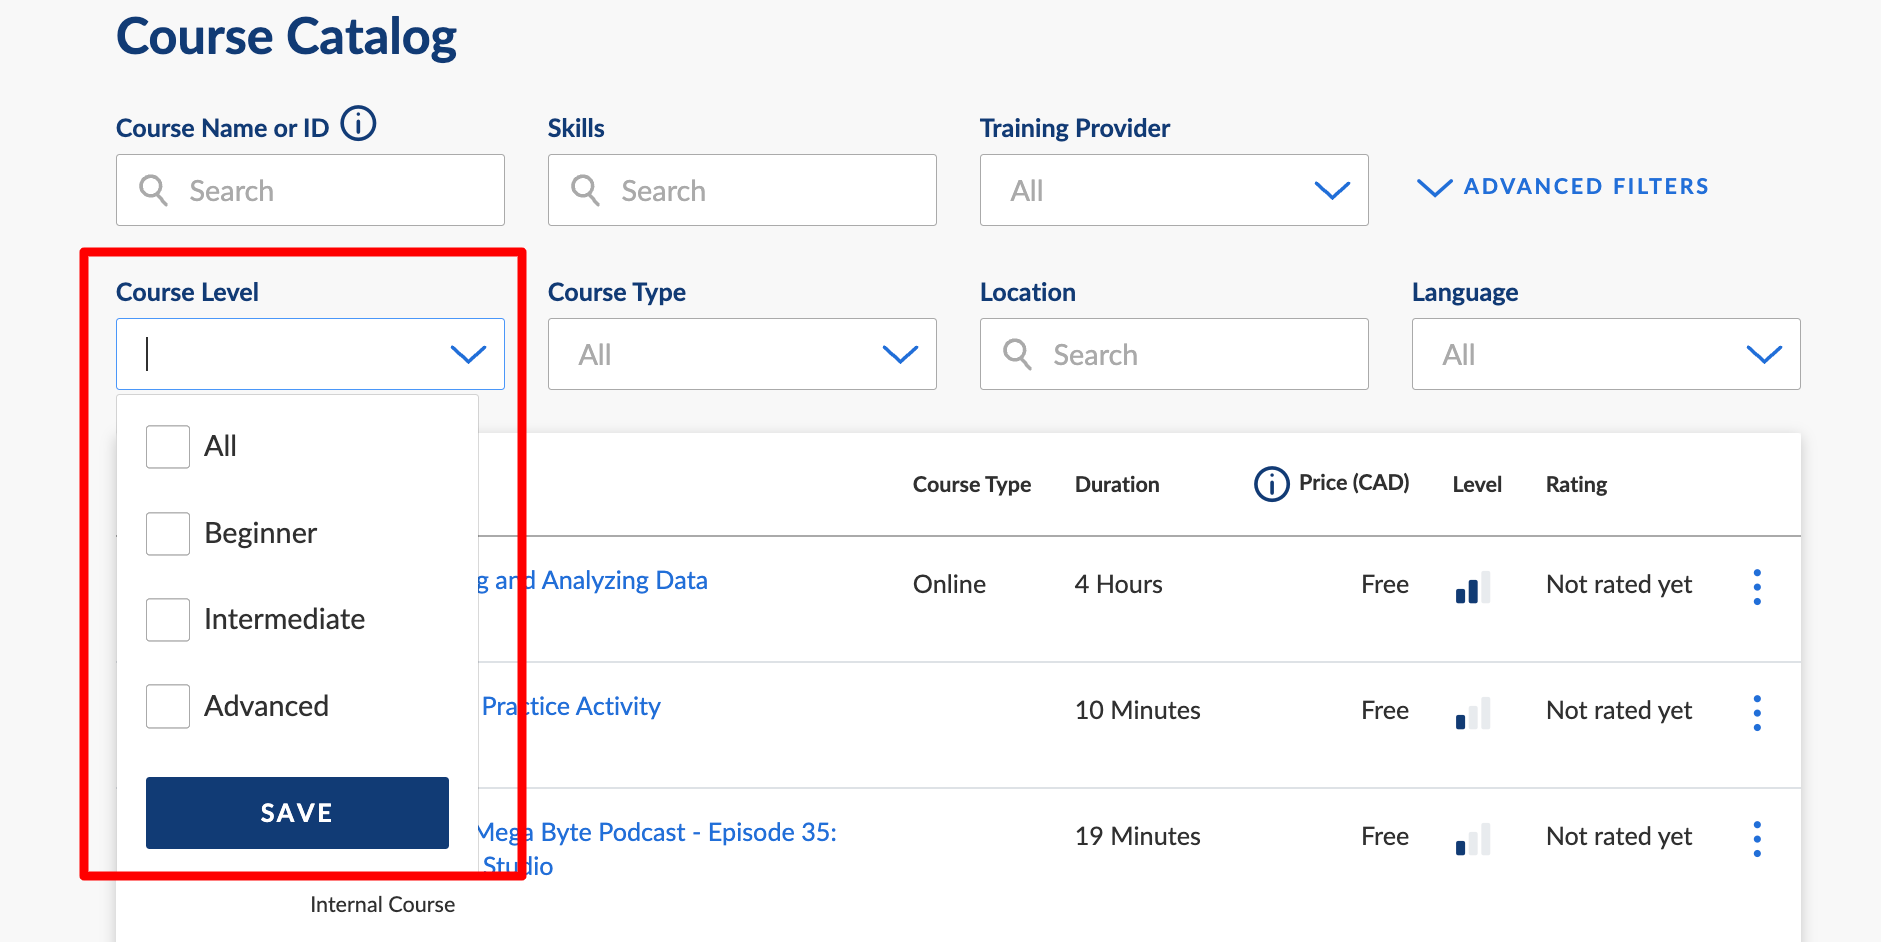The image size is (1881, 942).
Task: Expand the Course Type filter dropdown
Action: coord(741,354)
